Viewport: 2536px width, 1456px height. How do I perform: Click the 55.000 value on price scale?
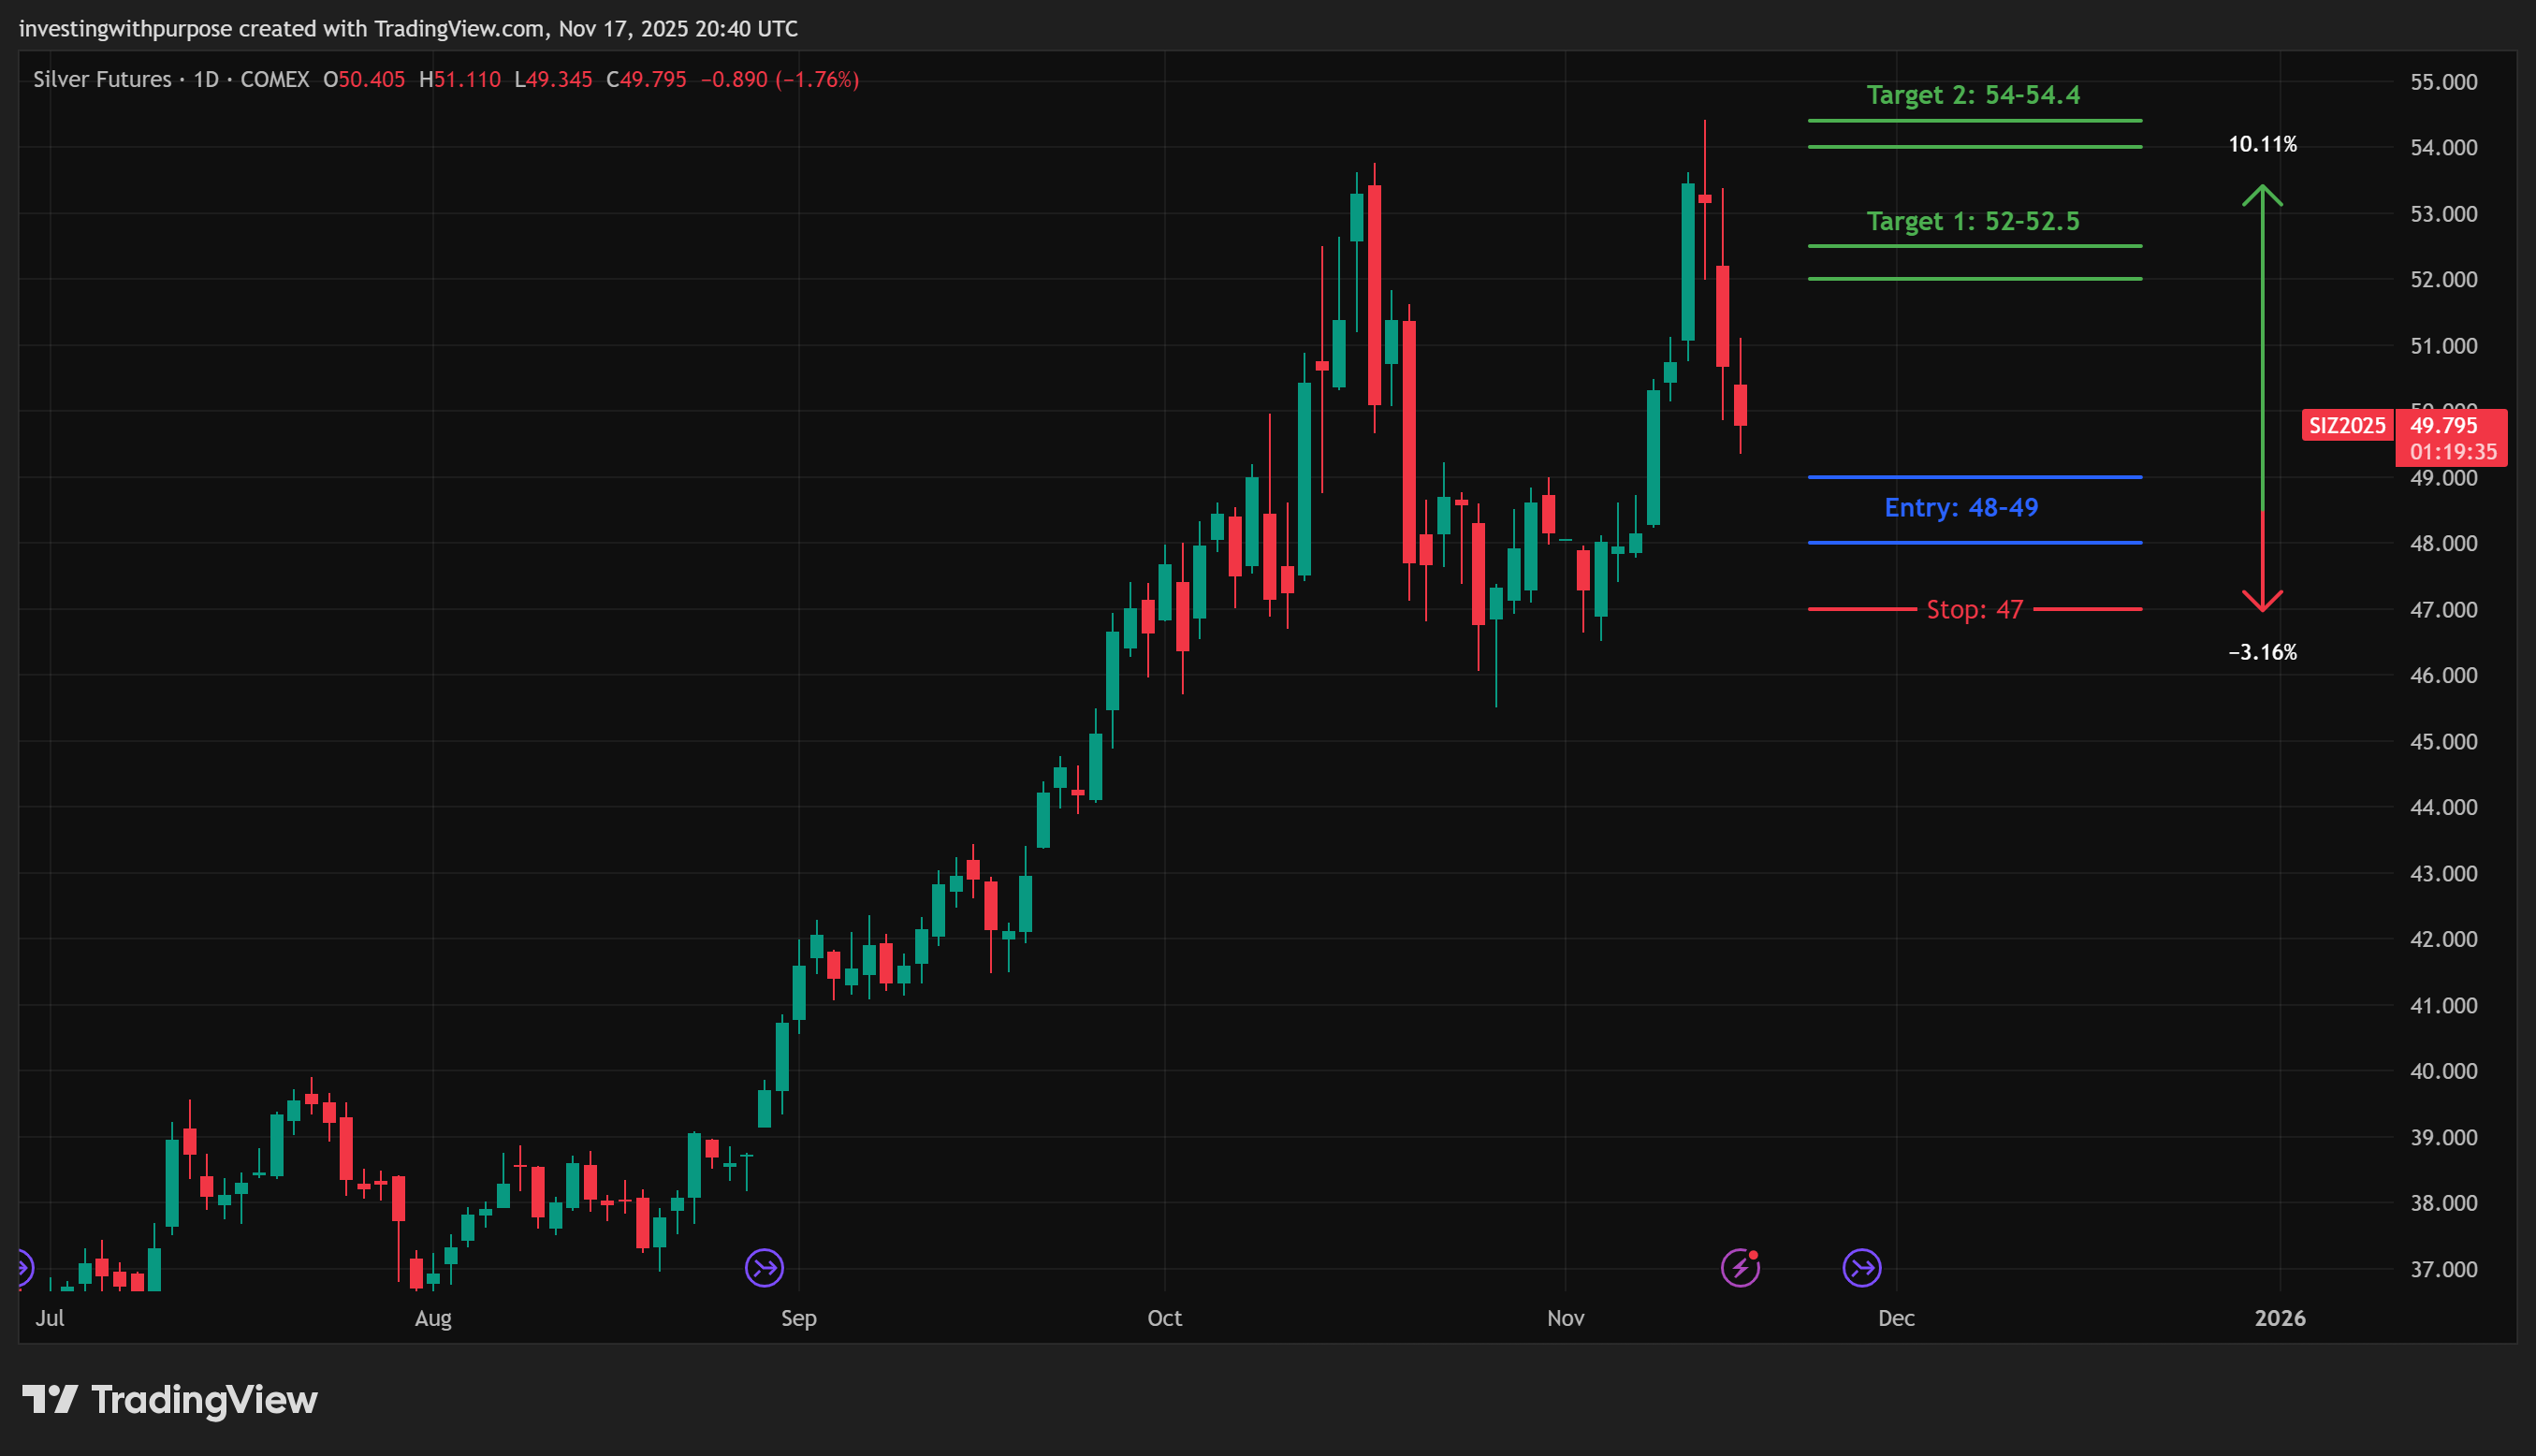(2443, 82)
